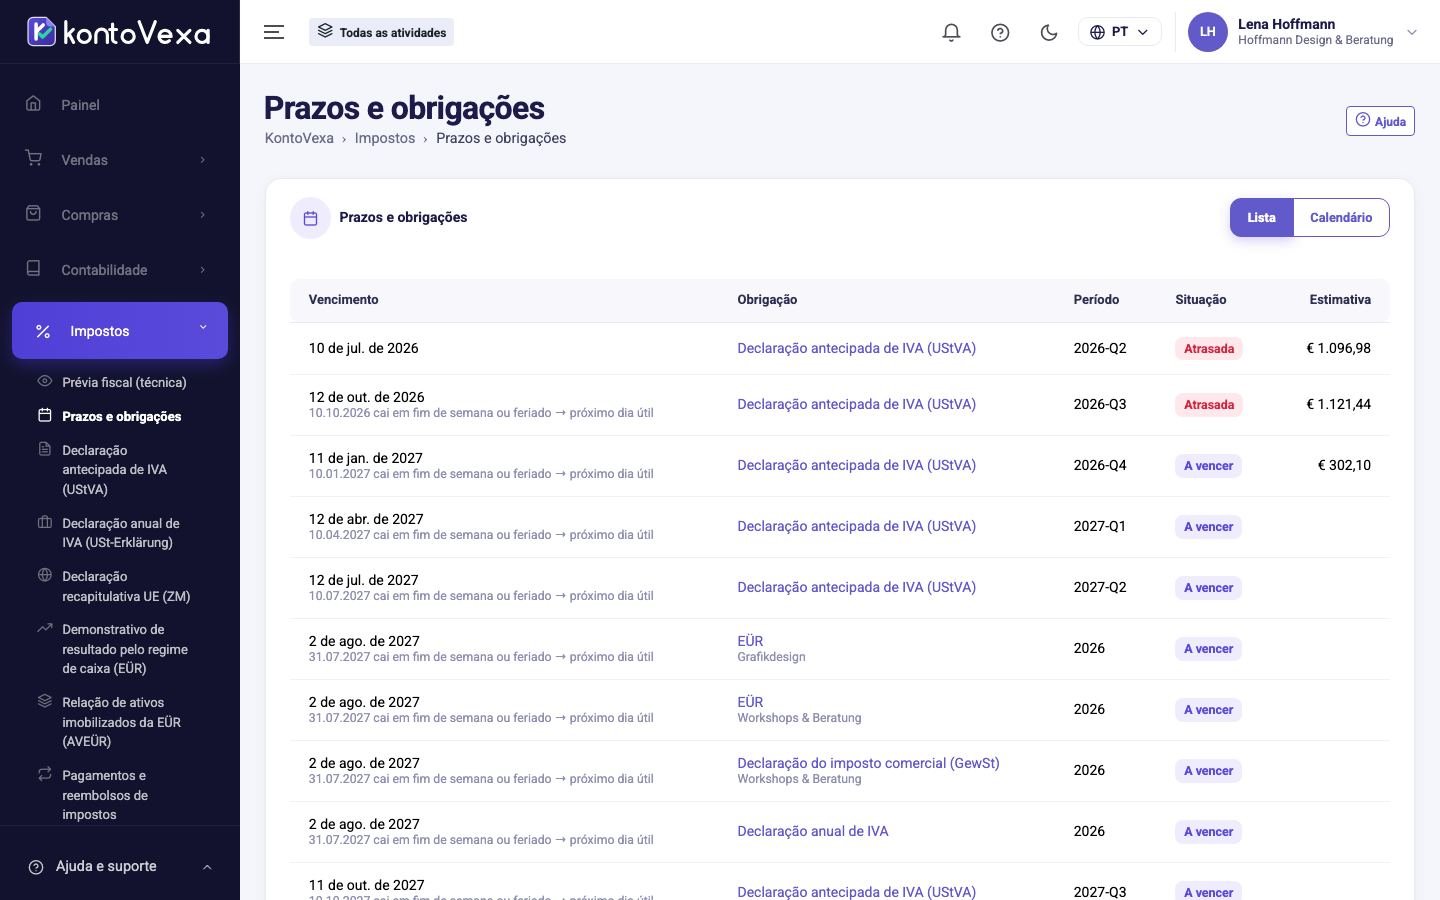Click the Ajuda button
Viewport: 1440px width, 900px height.
tap(1380, 121)
